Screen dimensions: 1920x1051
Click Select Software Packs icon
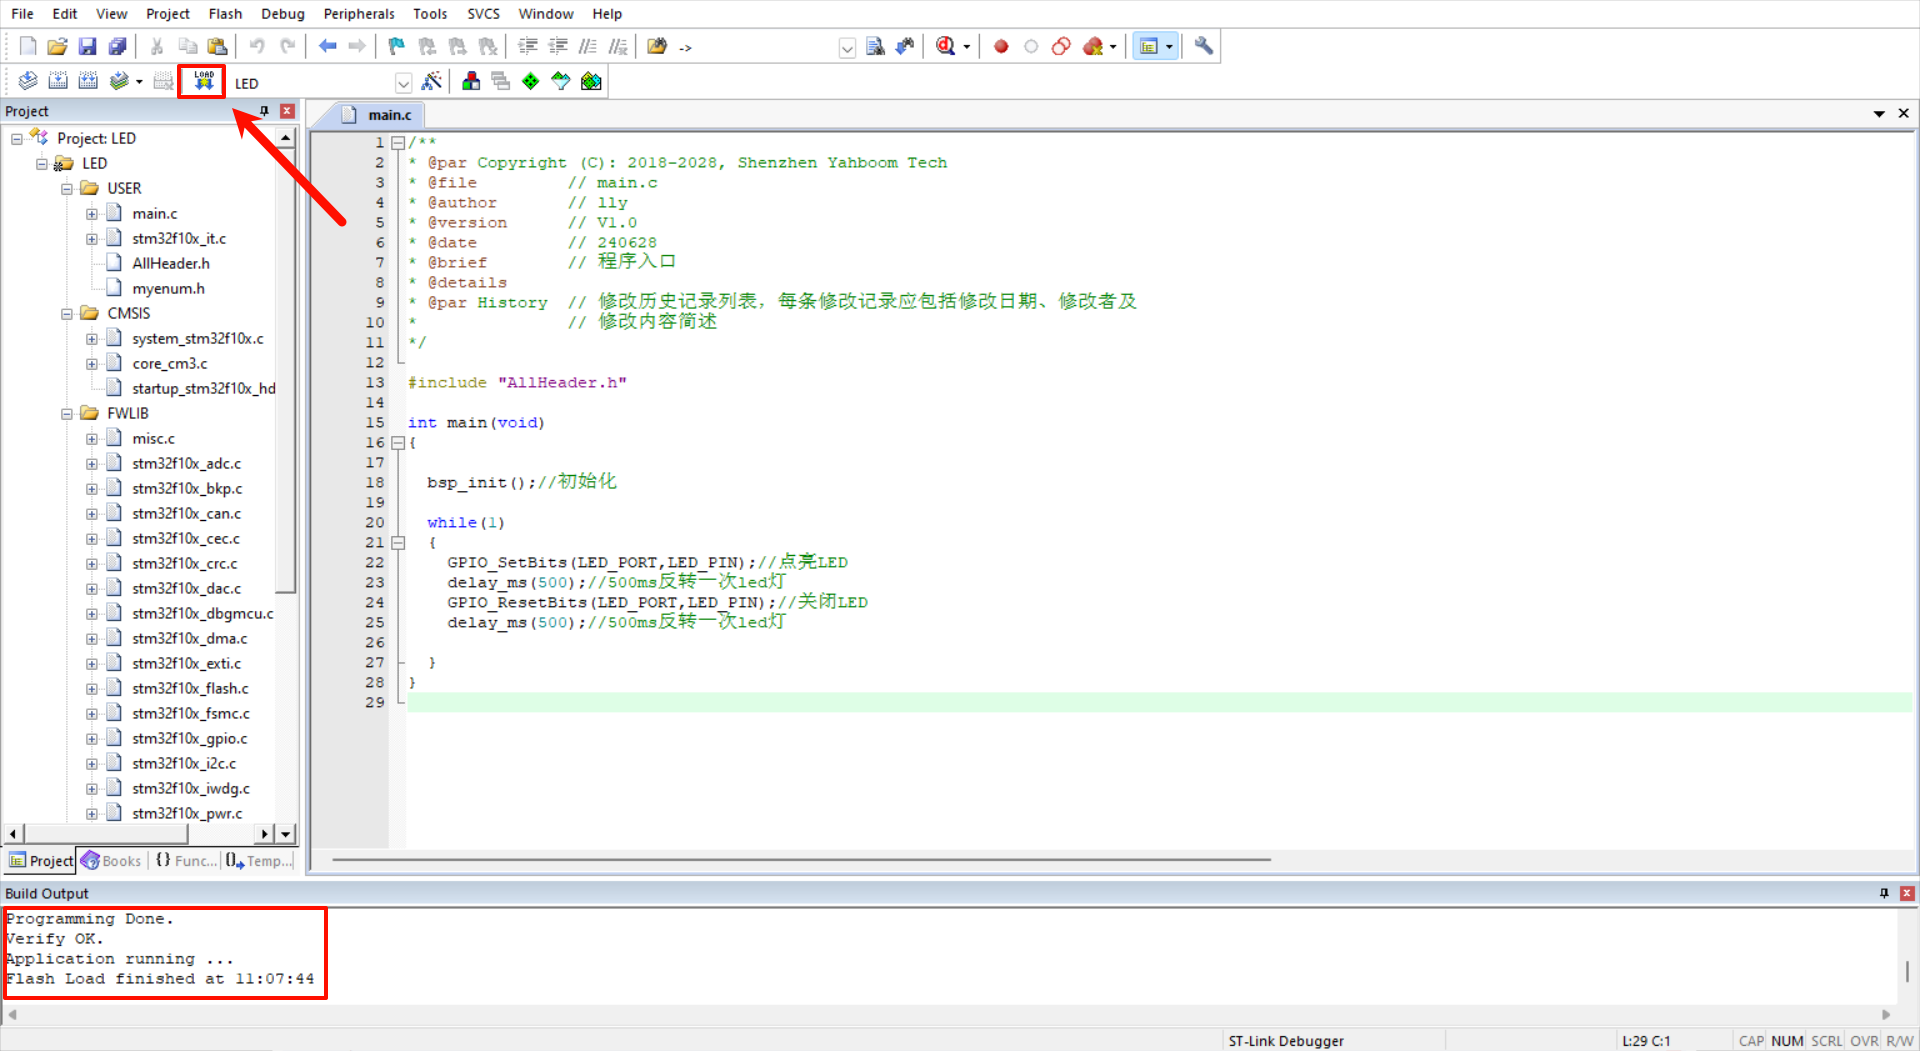point(561,81)
